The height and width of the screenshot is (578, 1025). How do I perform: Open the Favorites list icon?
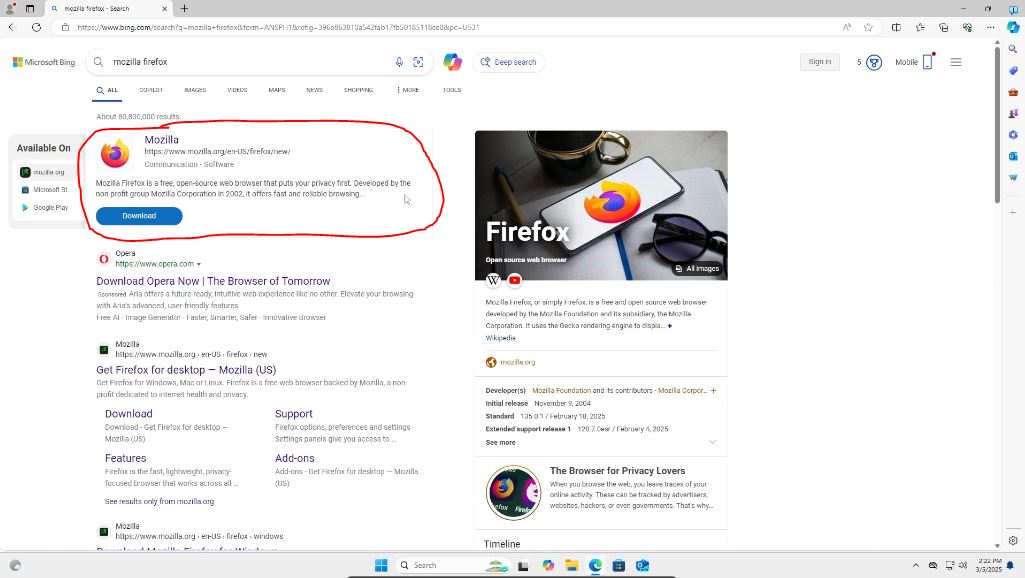920,27
